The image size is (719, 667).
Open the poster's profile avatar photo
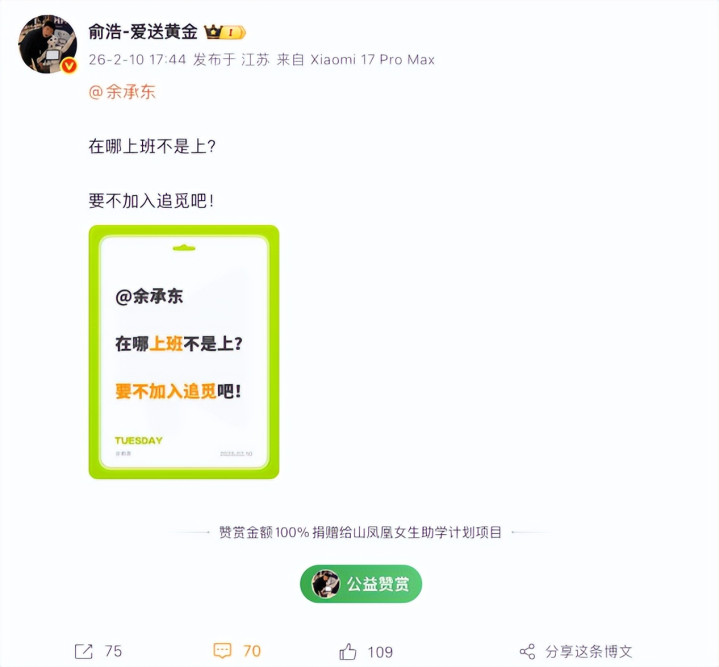pos(47,44)
